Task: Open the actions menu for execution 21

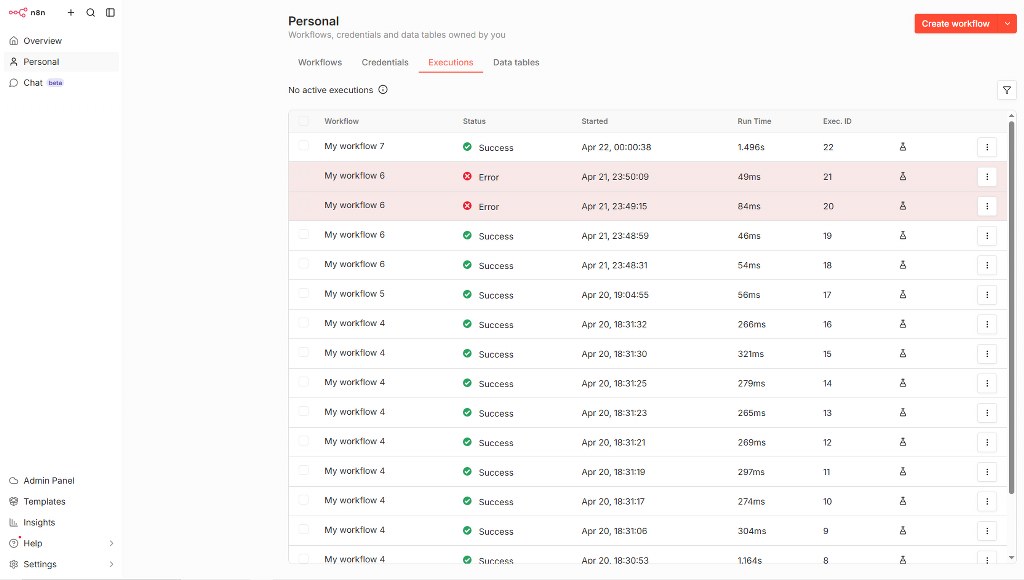Action: (x=987, y=176)
